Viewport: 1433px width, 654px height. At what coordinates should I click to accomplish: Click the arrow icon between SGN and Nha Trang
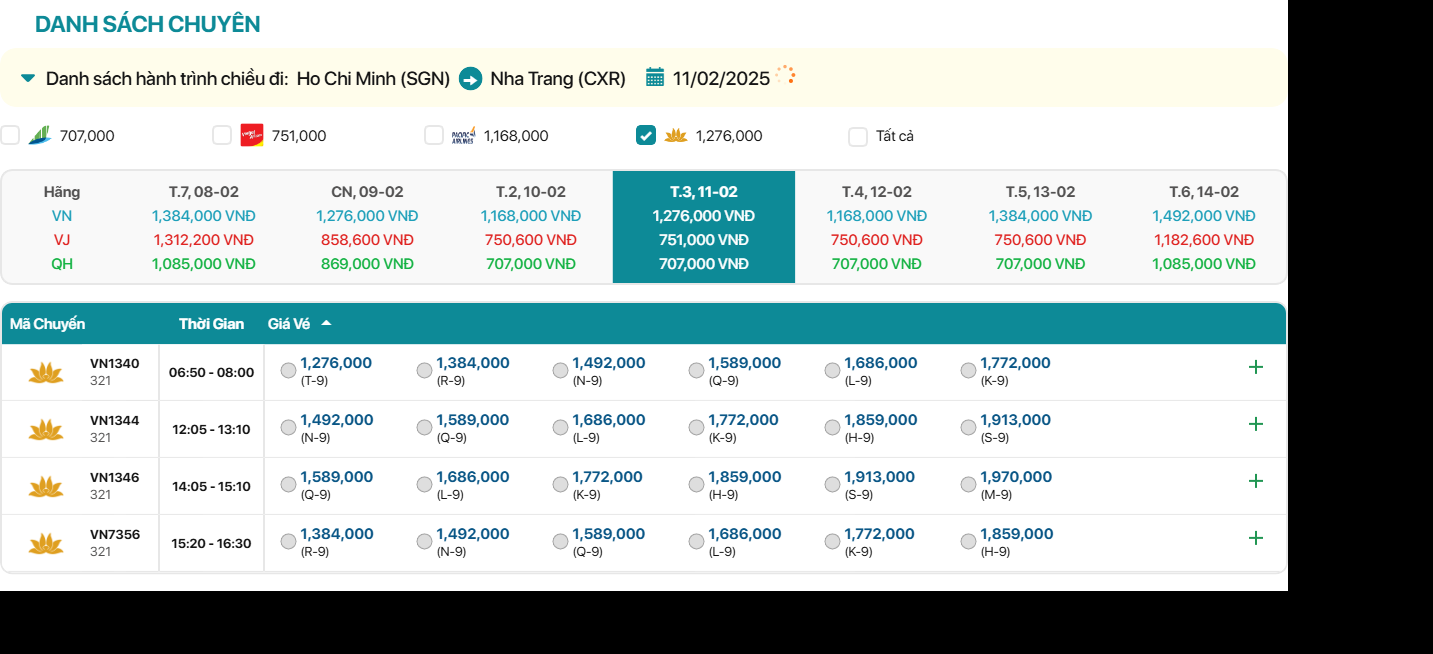[x=470, y=78]
